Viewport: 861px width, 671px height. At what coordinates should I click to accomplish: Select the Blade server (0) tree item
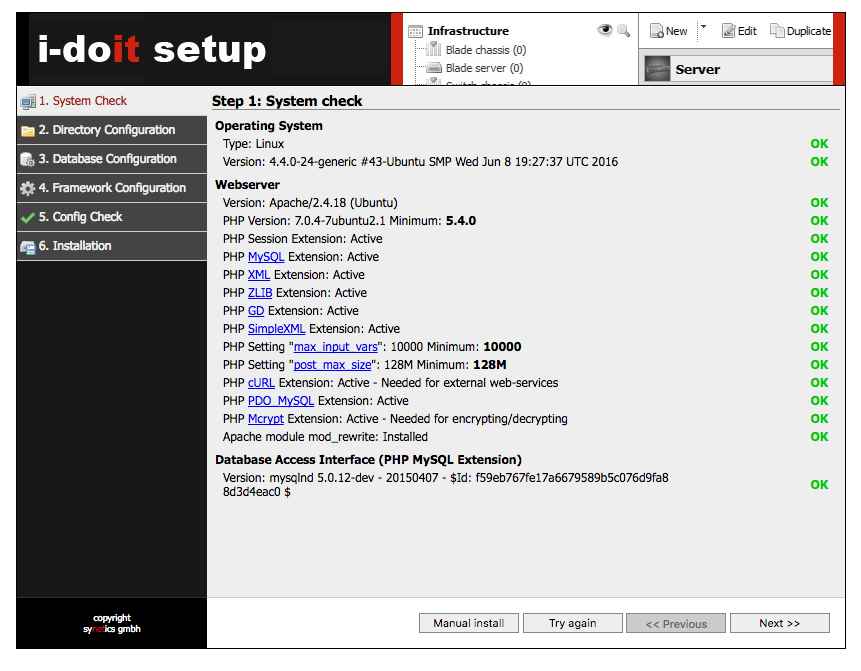click(x=484, y=68)
